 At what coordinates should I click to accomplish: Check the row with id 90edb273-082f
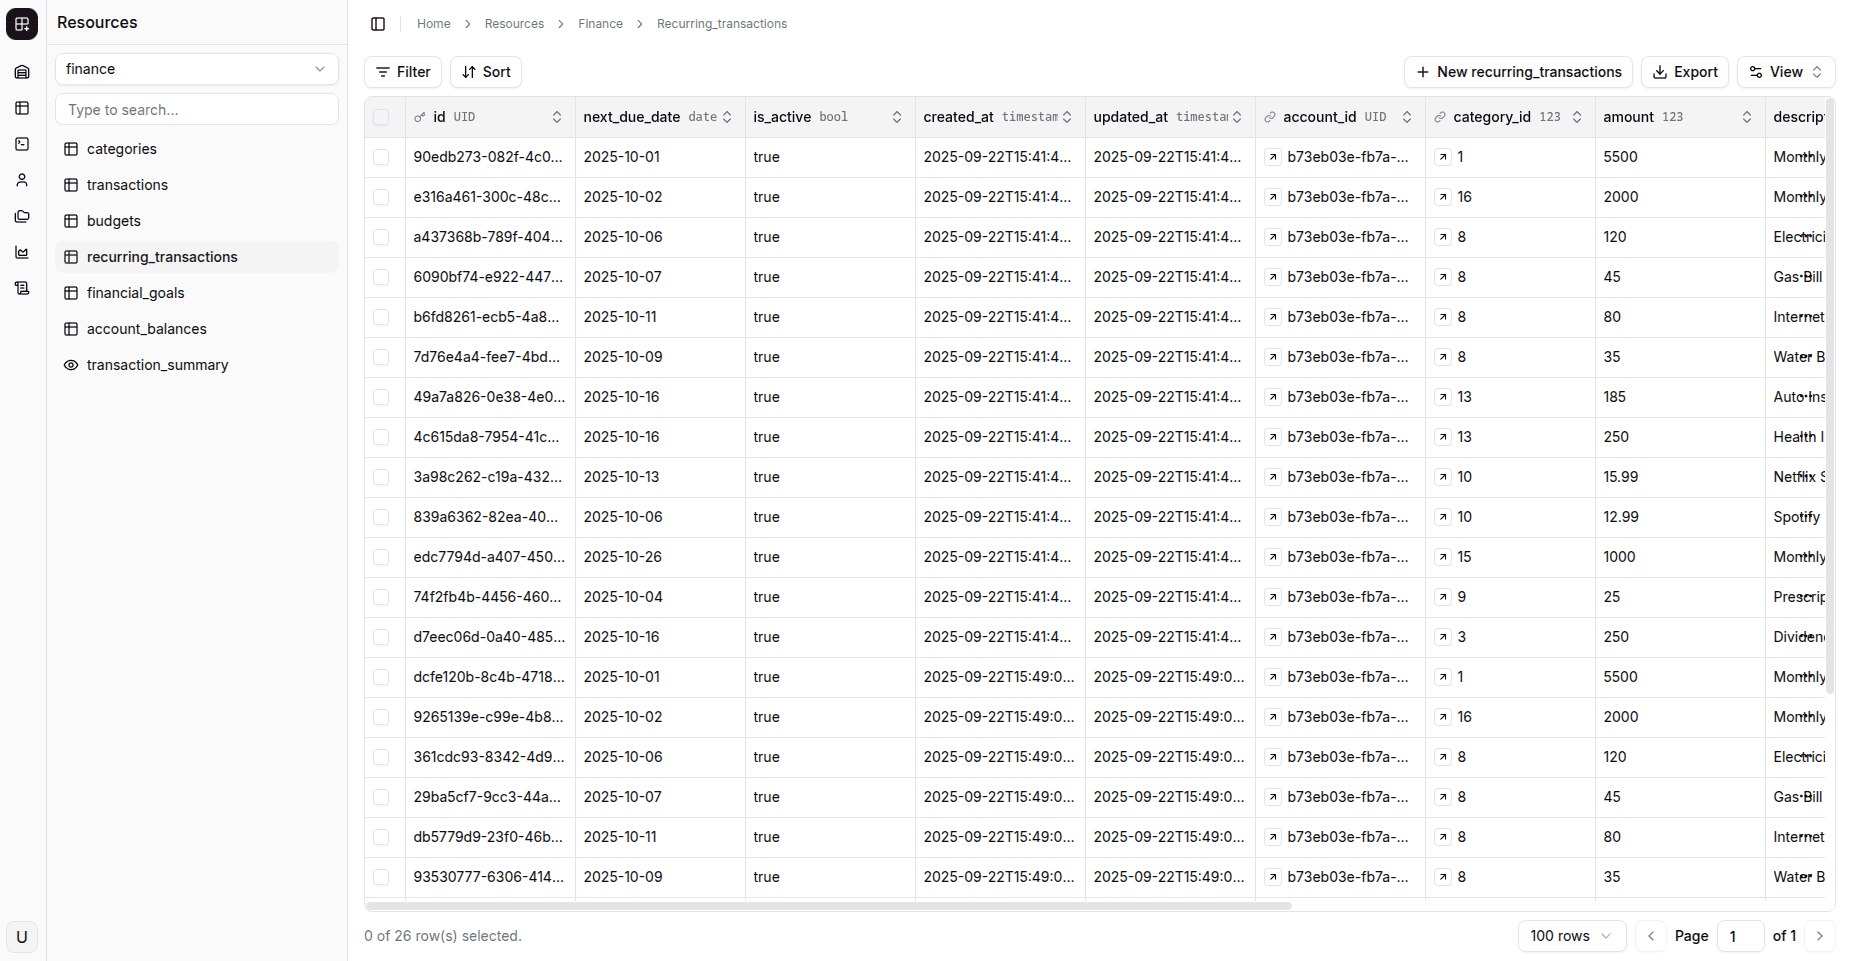pyautogui.click(x=381, y=157)
